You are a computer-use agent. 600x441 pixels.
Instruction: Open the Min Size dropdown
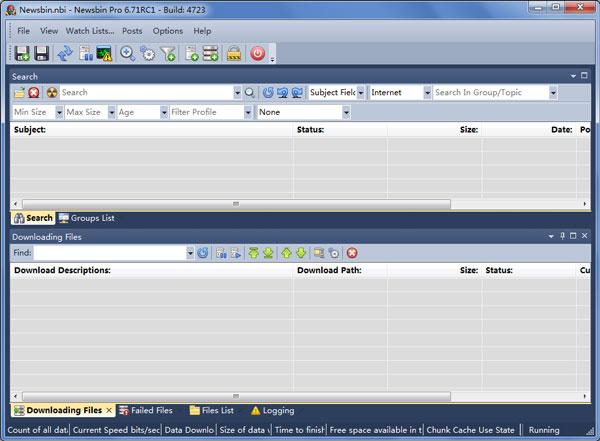coord(59,112)
